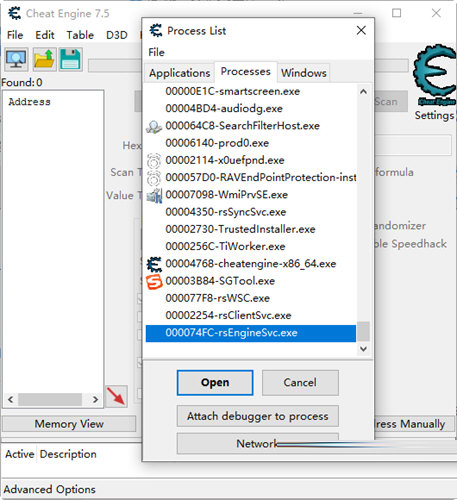Click the Memory View button
This screenshot has width=457, height=500.
[69, 424]
